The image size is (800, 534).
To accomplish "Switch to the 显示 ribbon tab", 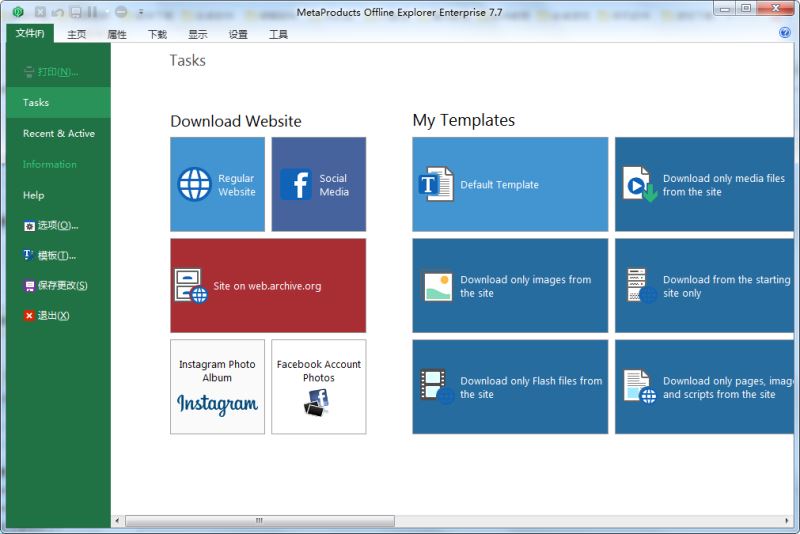I will tap(197, 34).
